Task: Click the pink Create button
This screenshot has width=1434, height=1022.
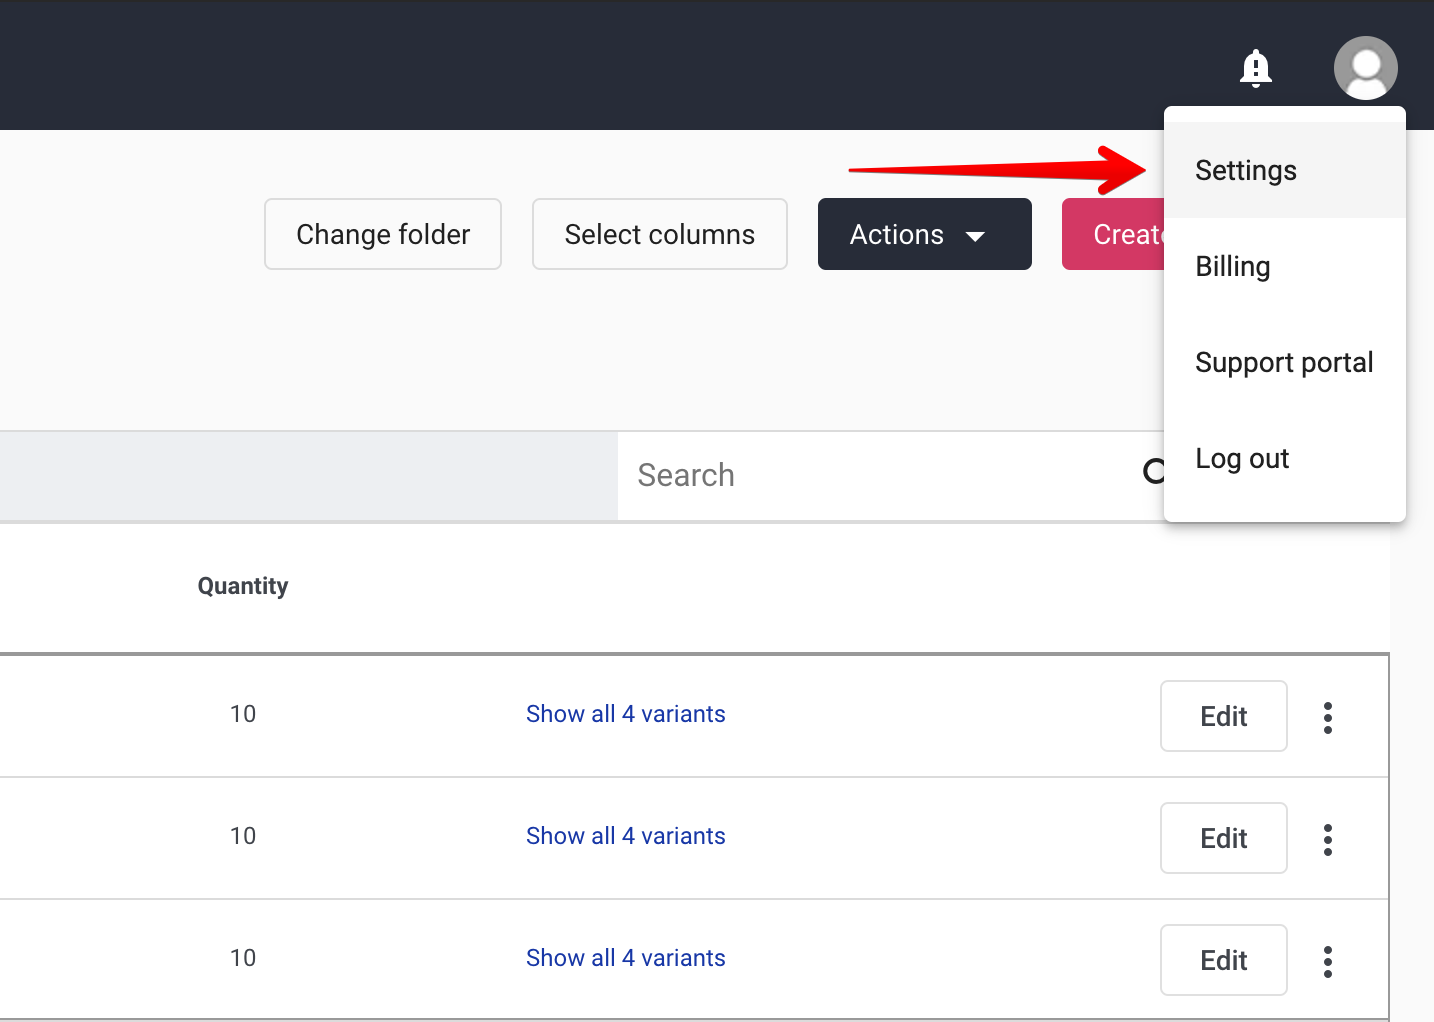Action: (1114, 234)
